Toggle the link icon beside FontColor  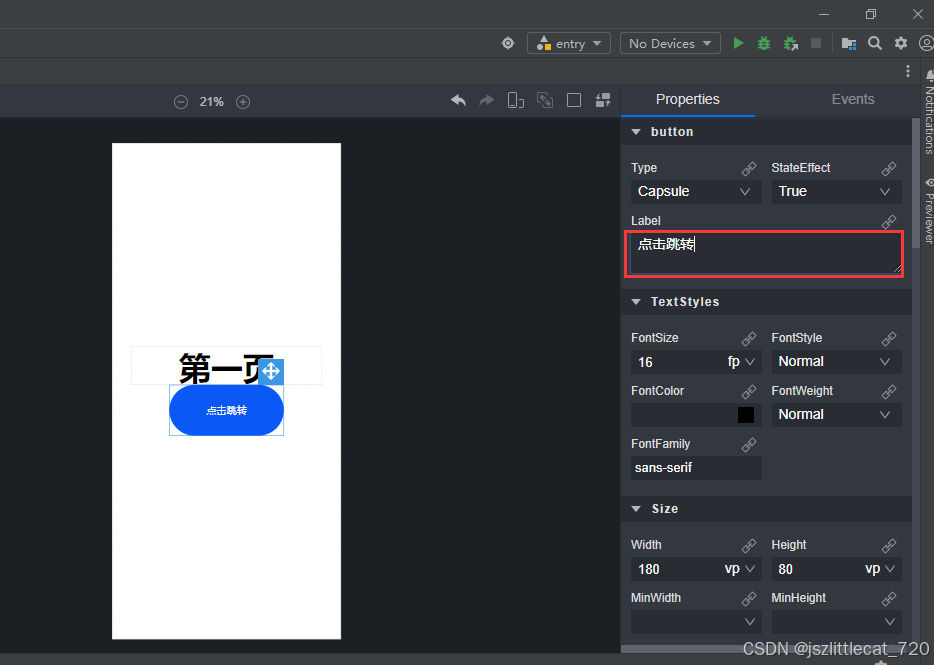click(748, 392)
